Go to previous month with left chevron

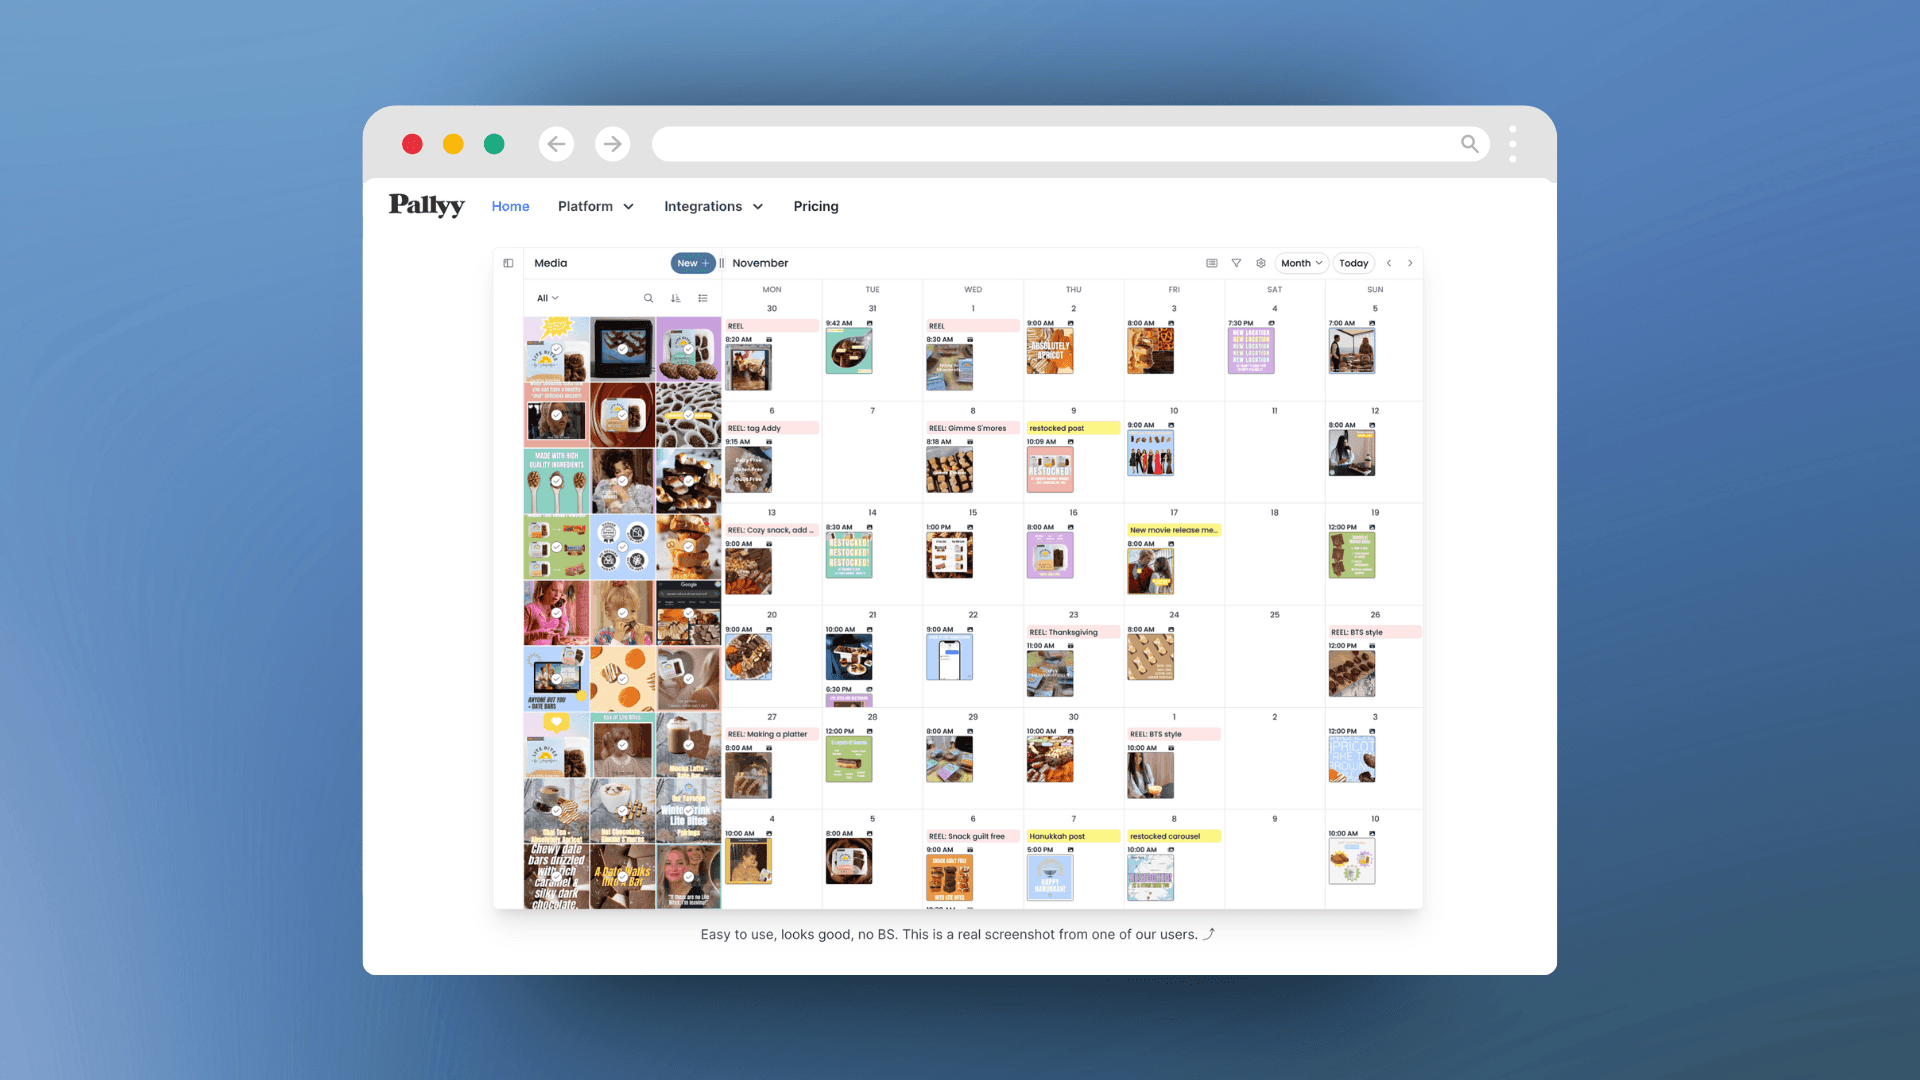coord(1389,262)
